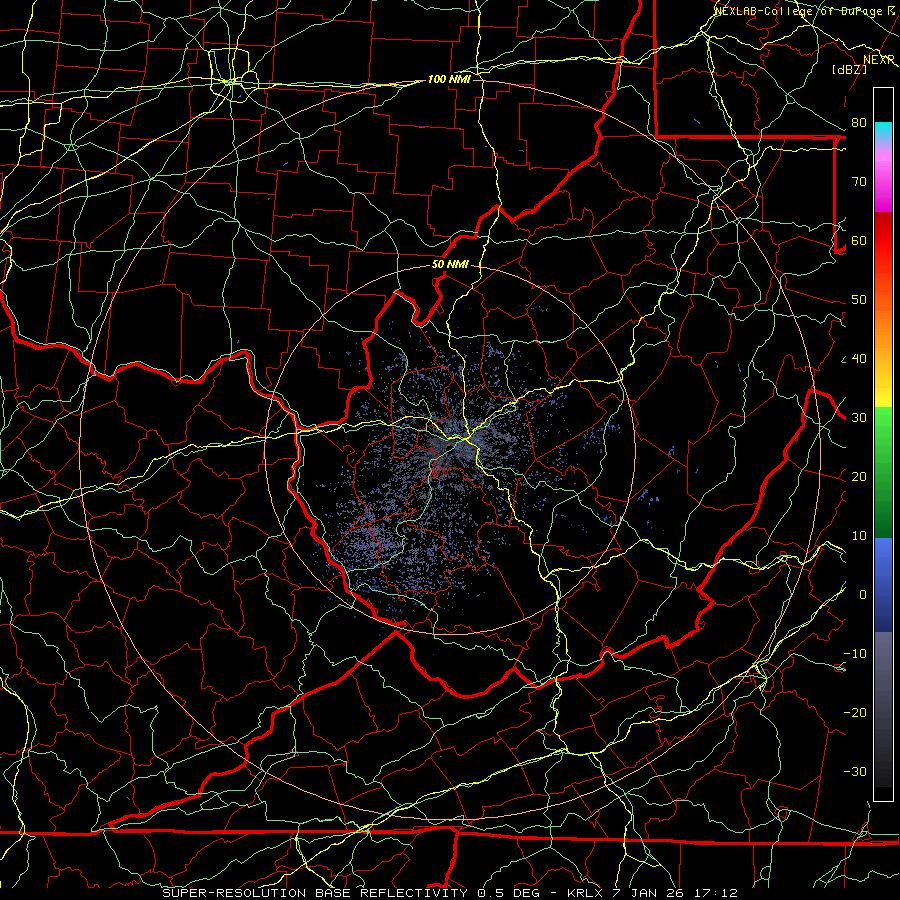Click the blue segment of the color bar
Screen dimensions: 900x900
883,584
